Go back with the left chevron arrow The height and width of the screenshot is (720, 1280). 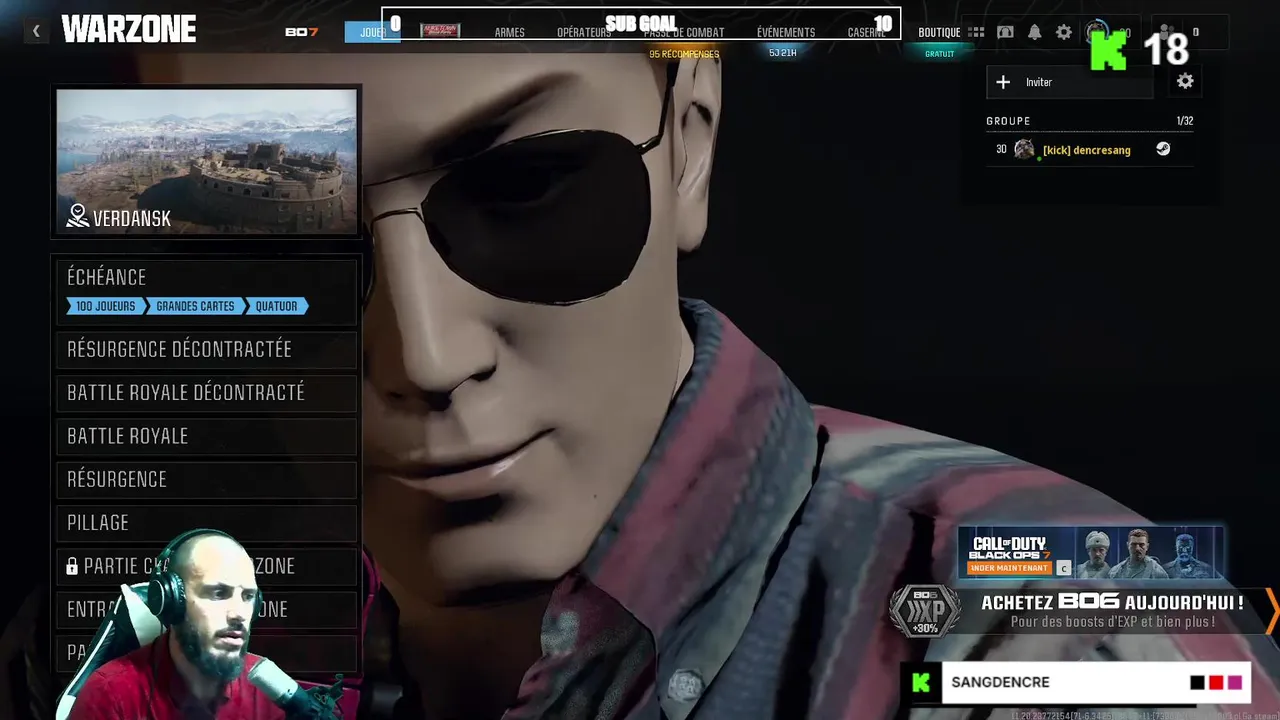click(x=36, y=31)
